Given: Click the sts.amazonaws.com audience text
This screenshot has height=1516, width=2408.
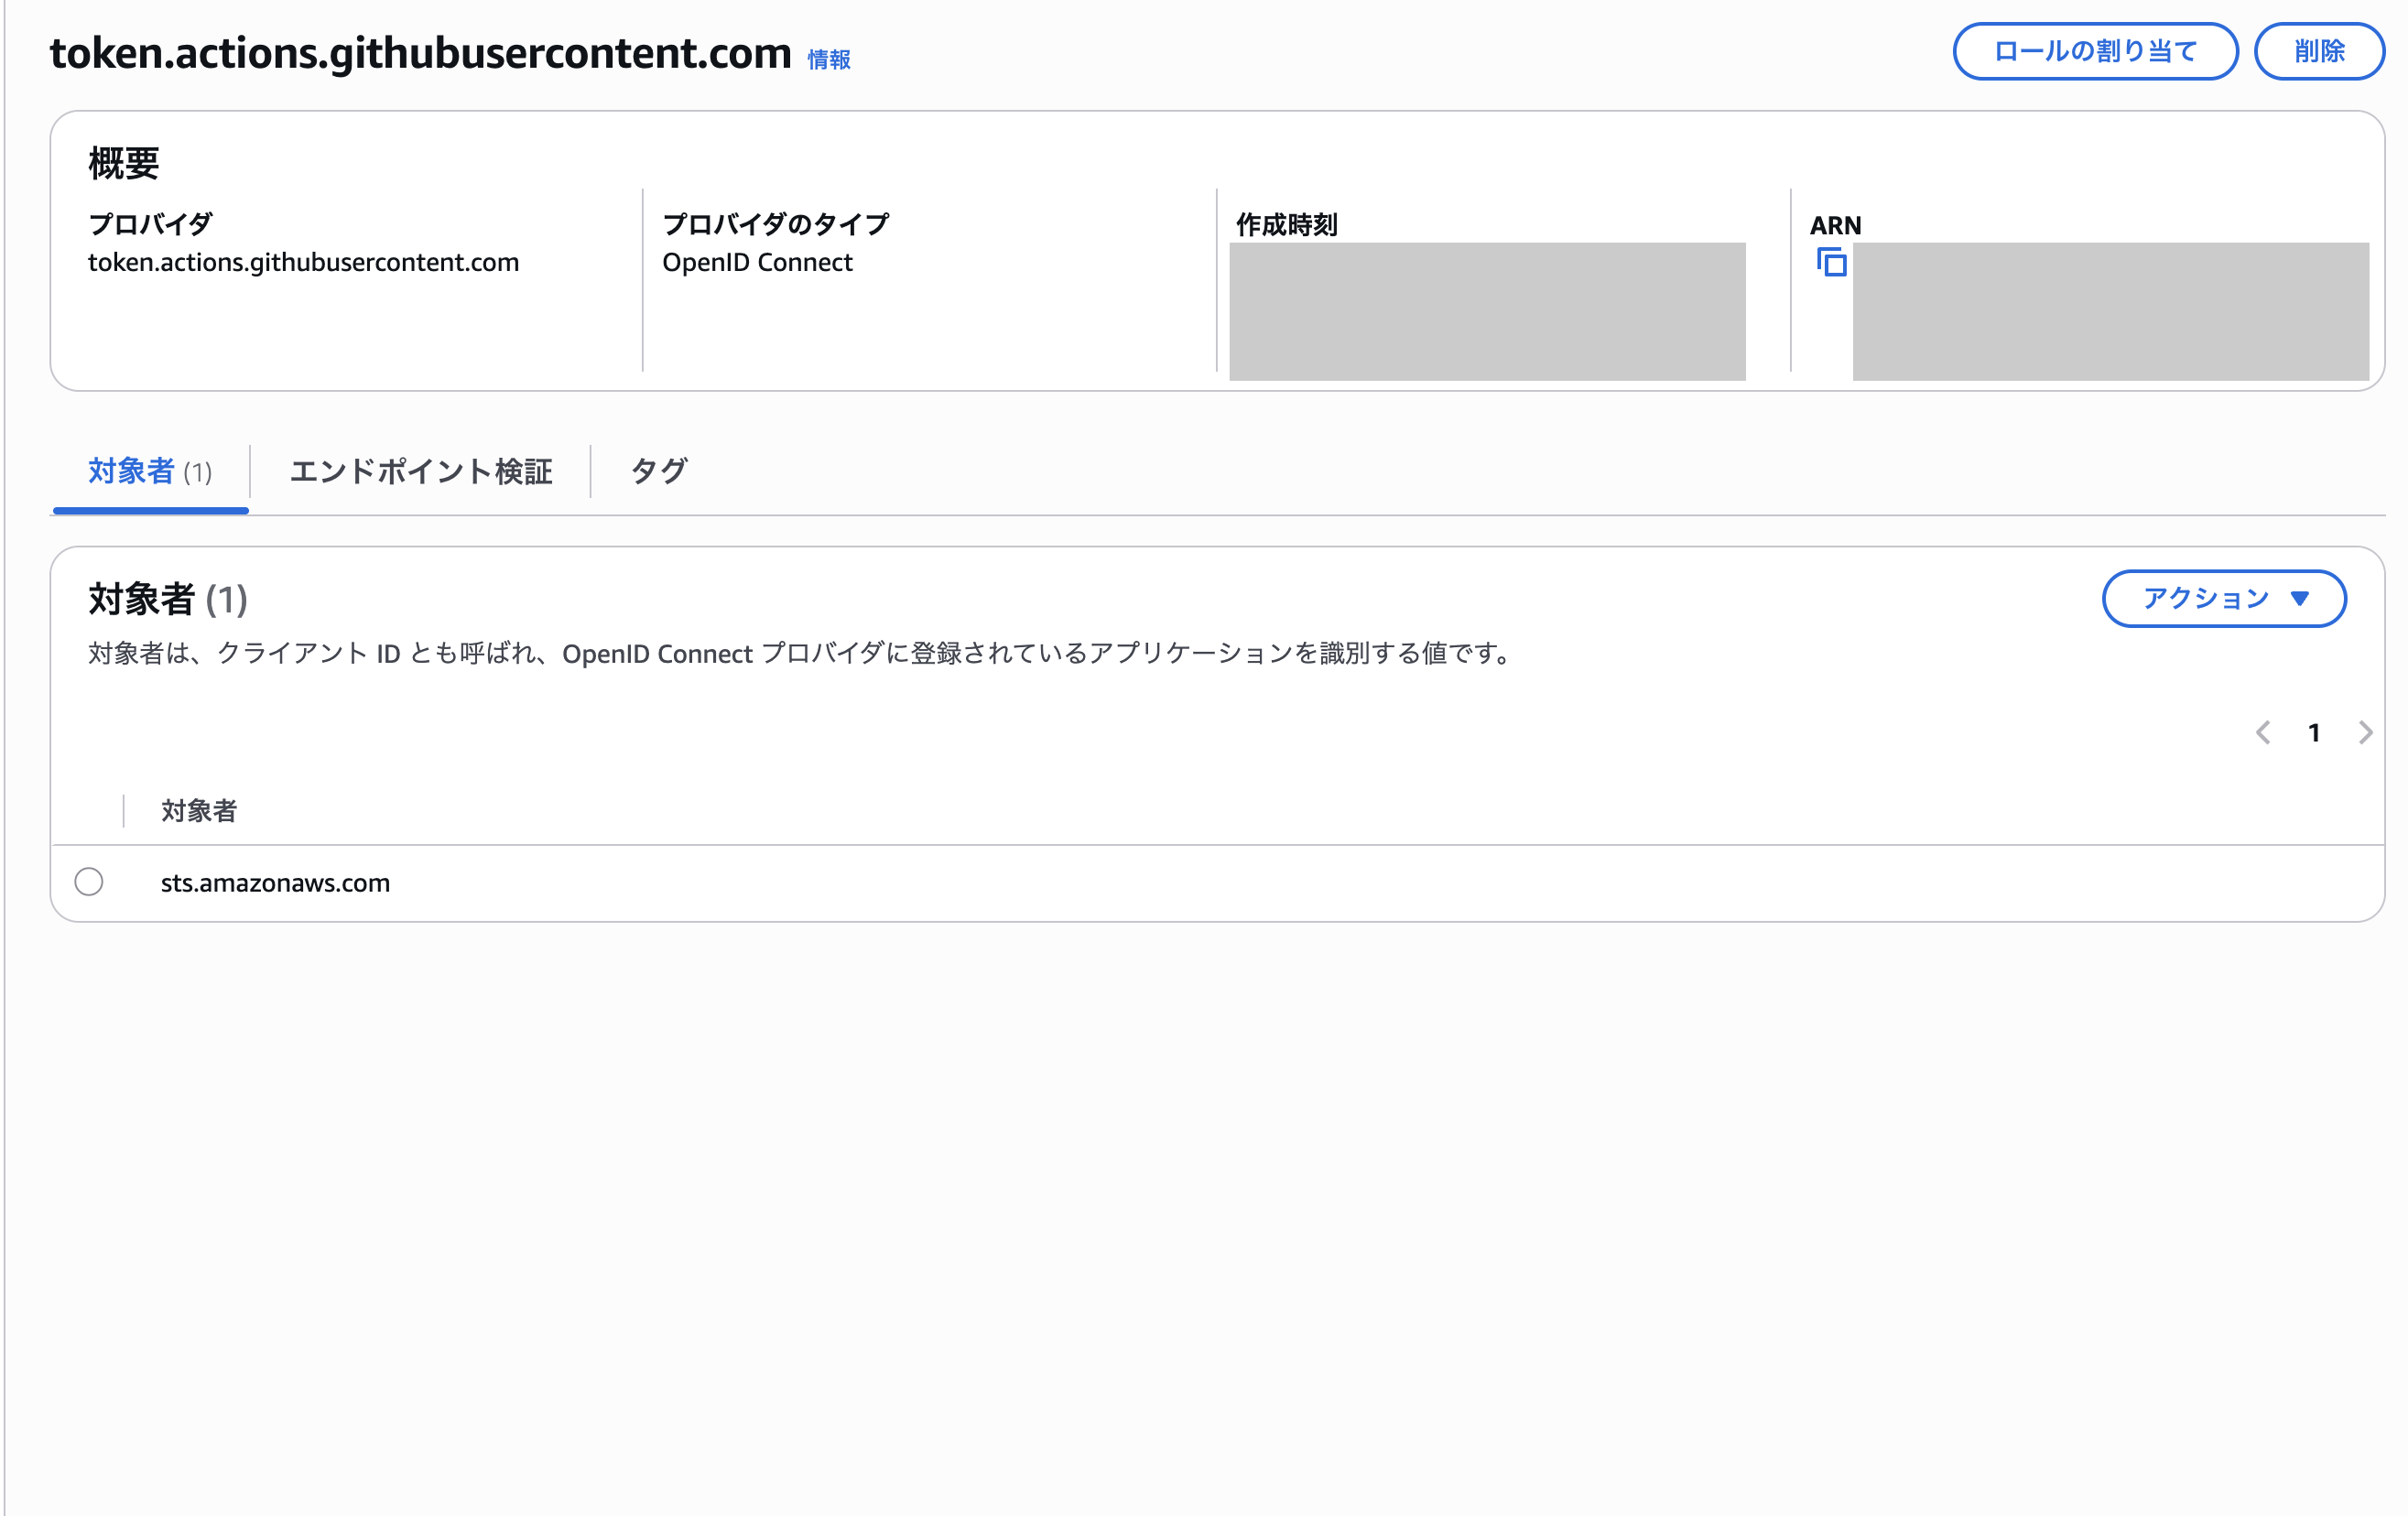Looking at the screenshot, I should coord(275,883).
